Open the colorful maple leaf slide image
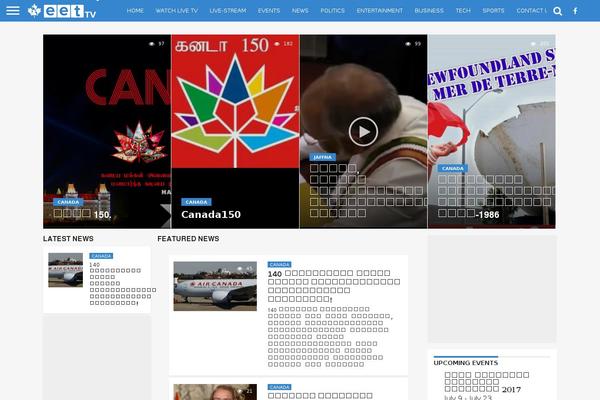The height and width of the screenshot is (400, 600). (x=235, y=101)
